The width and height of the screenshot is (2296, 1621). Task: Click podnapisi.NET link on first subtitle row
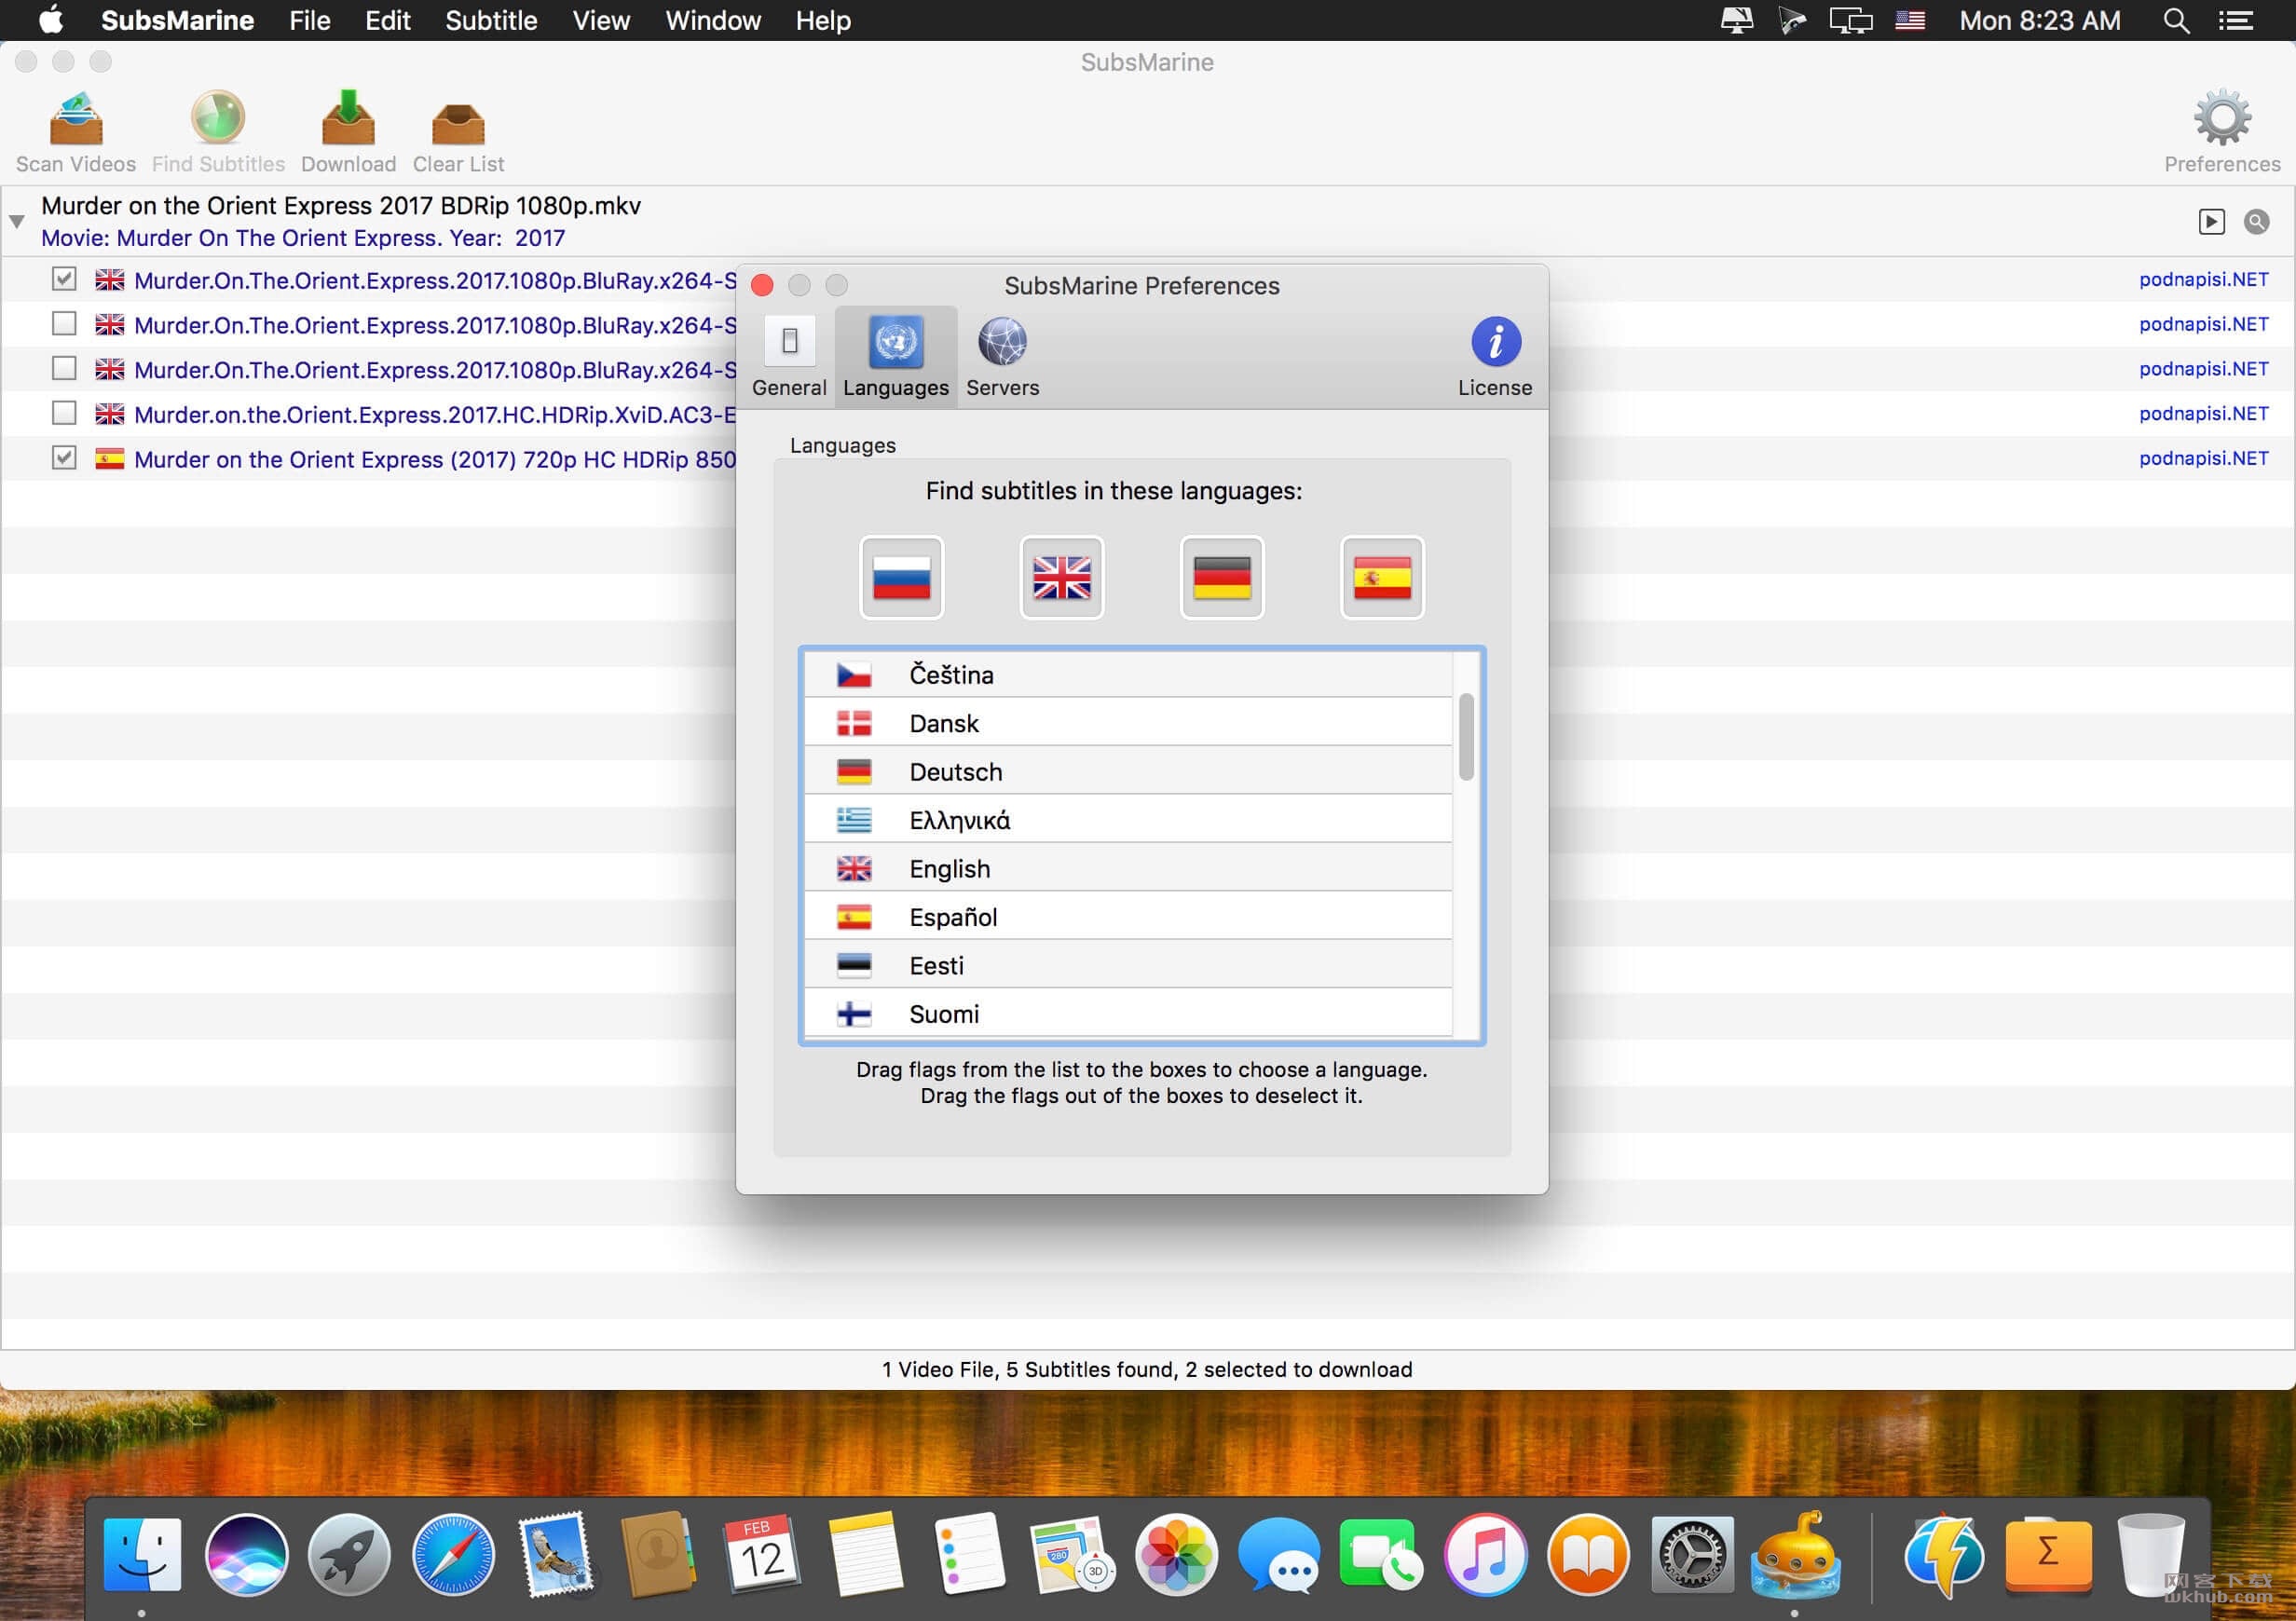click(2203, 280)
